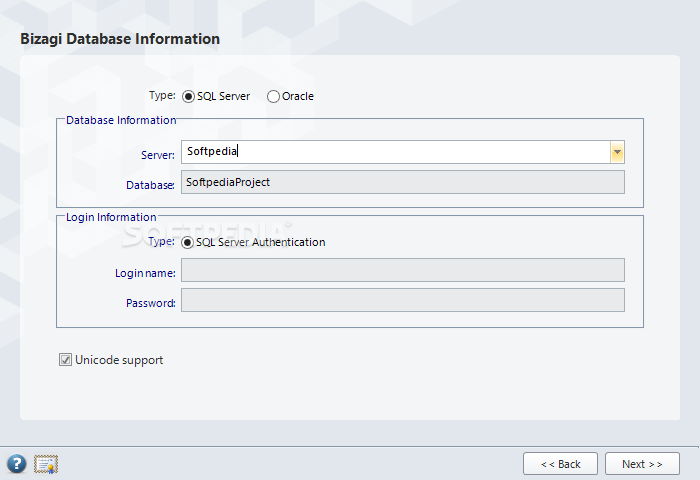Image resolution: width=700 pixels, height=480 pixels.
Task: Click the Database: field label
Action: (150, 185)
